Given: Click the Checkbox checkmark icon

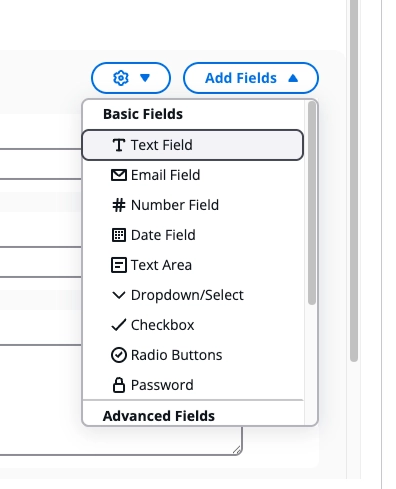Looking at the screenshot, I should tap(119, 325).
